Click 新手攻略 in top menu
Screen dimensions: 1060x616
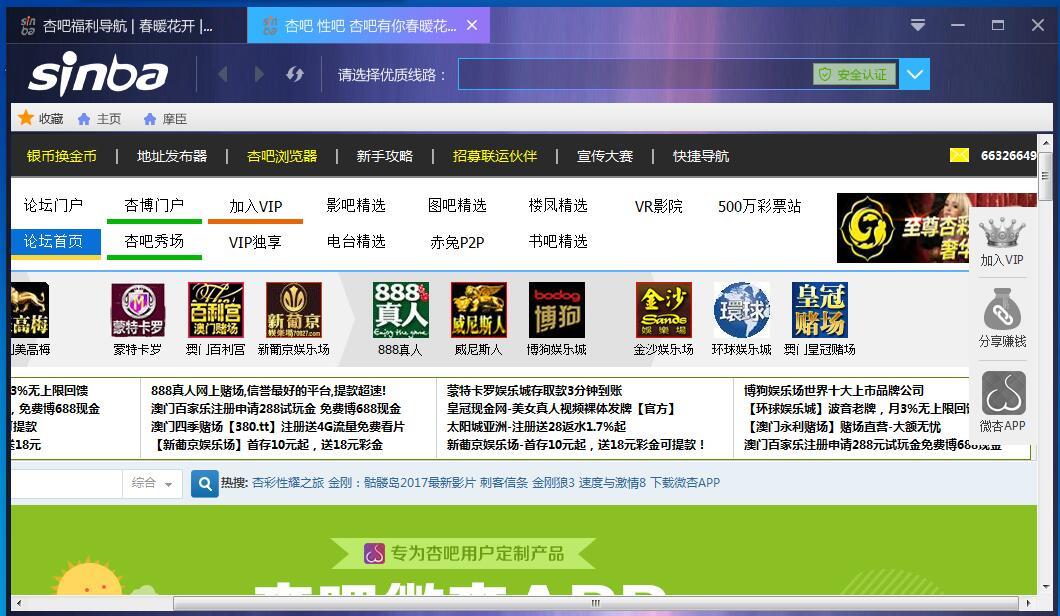point(385,156)
